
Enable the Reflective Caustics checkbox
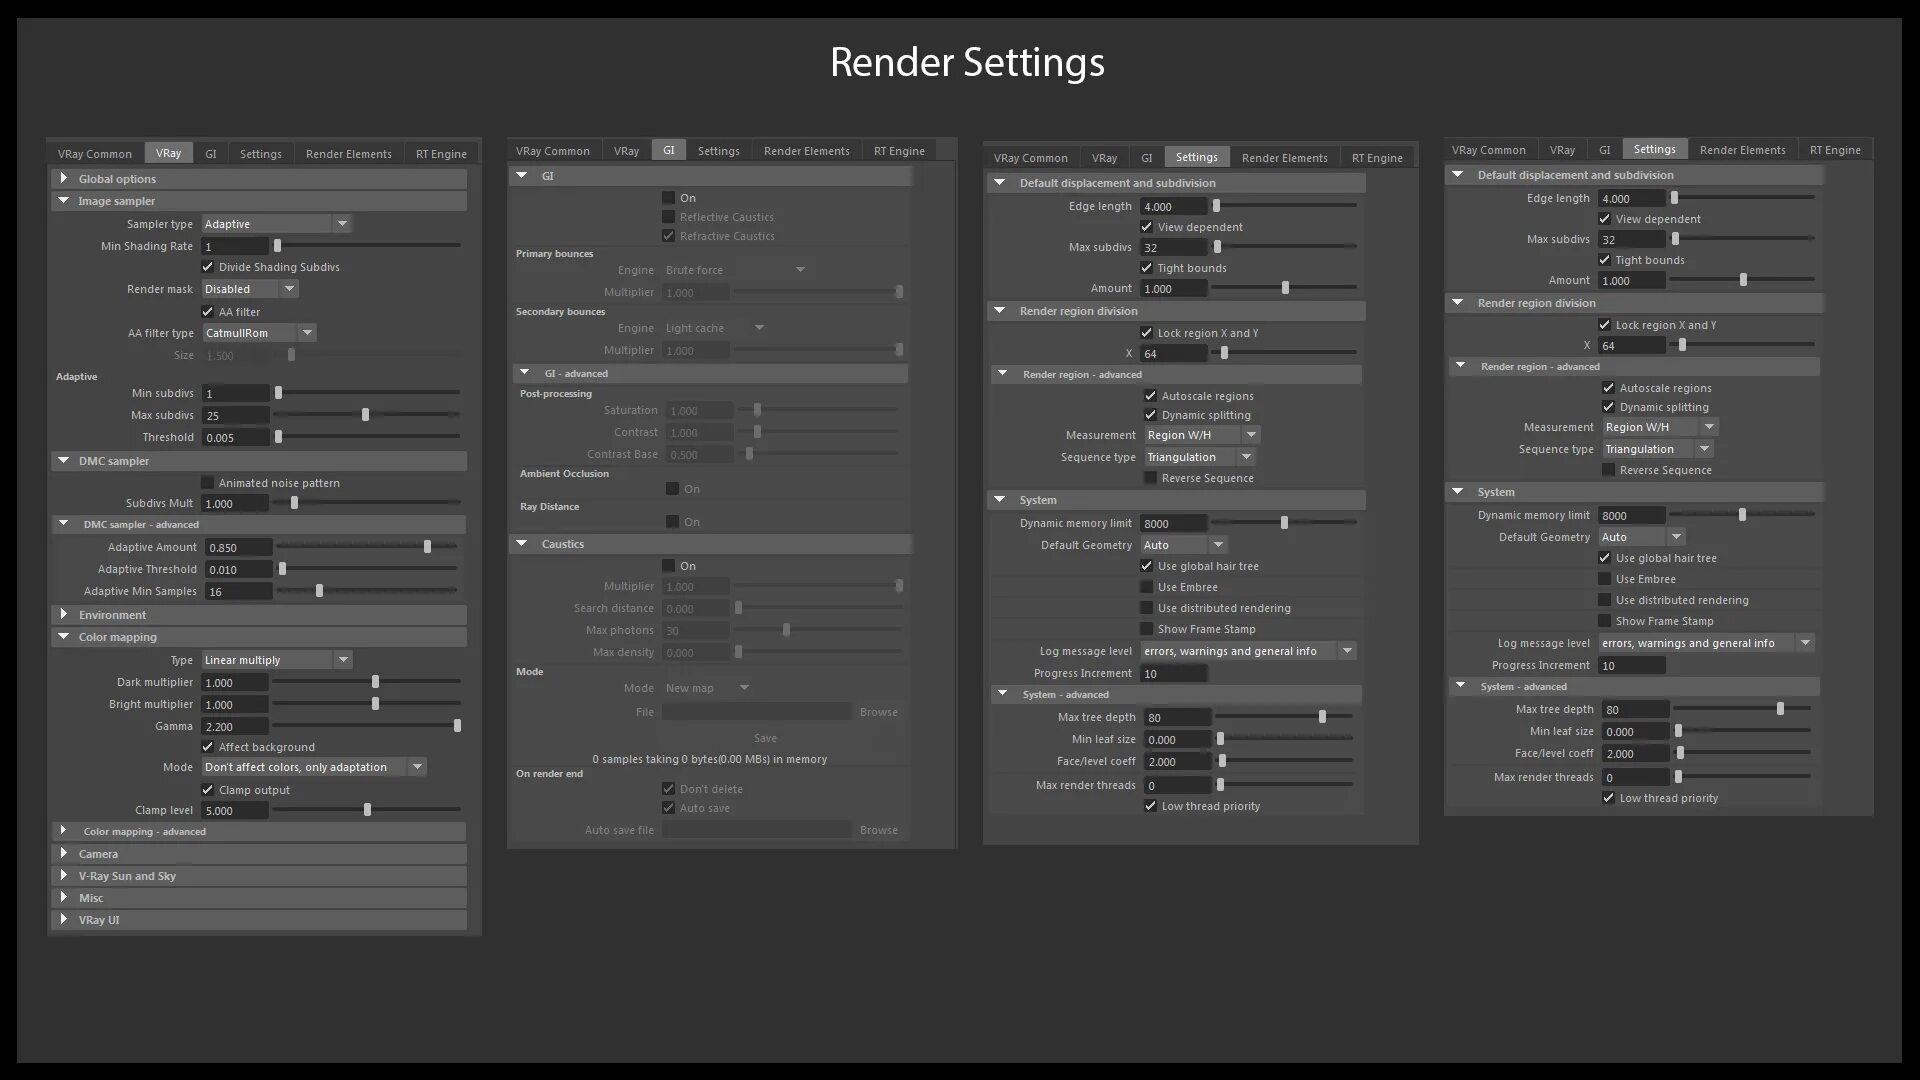[x=669, y=216]
